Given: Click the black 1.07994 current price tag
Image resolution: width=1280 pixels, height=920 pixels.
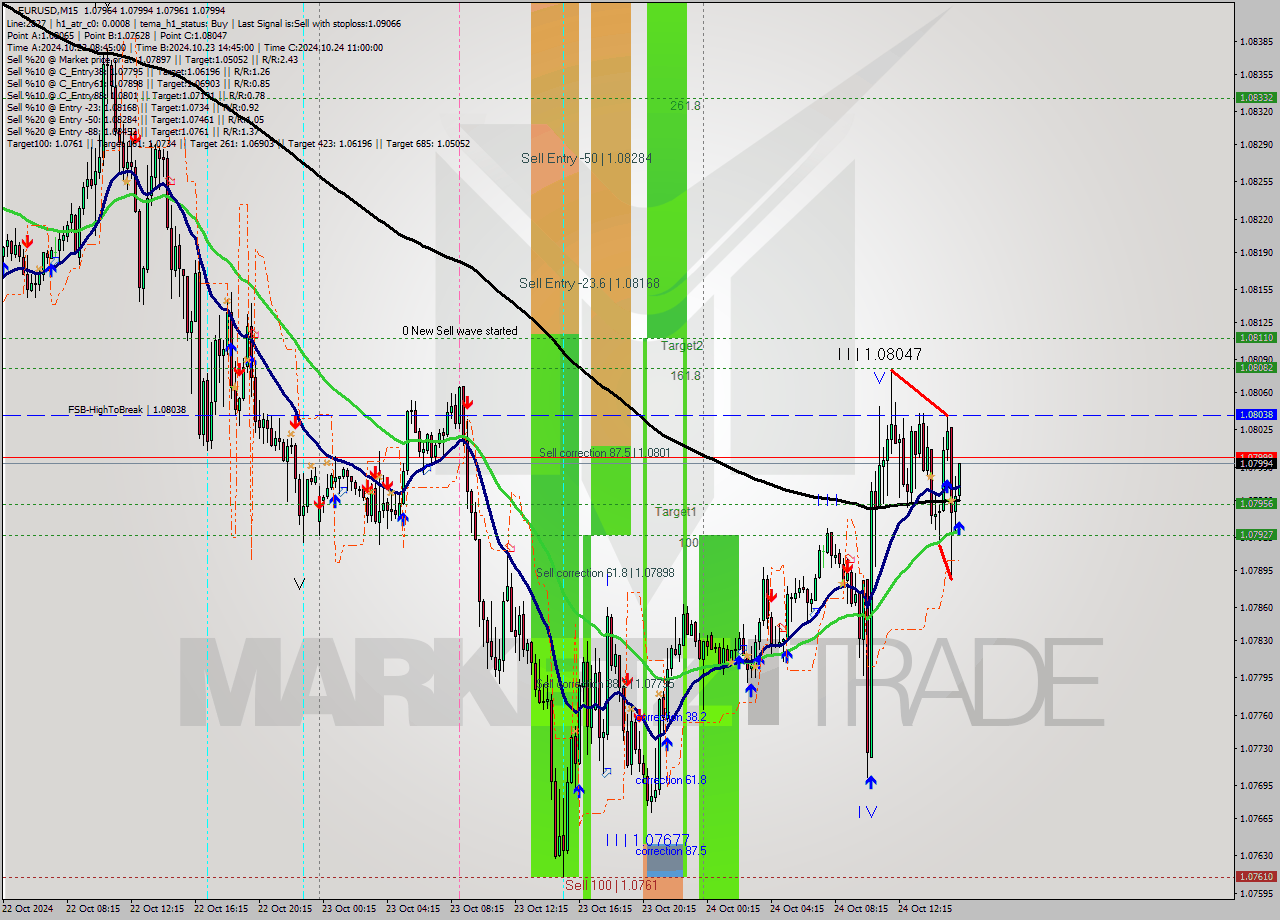Looking at the screenshot, I should (1256, 464).
